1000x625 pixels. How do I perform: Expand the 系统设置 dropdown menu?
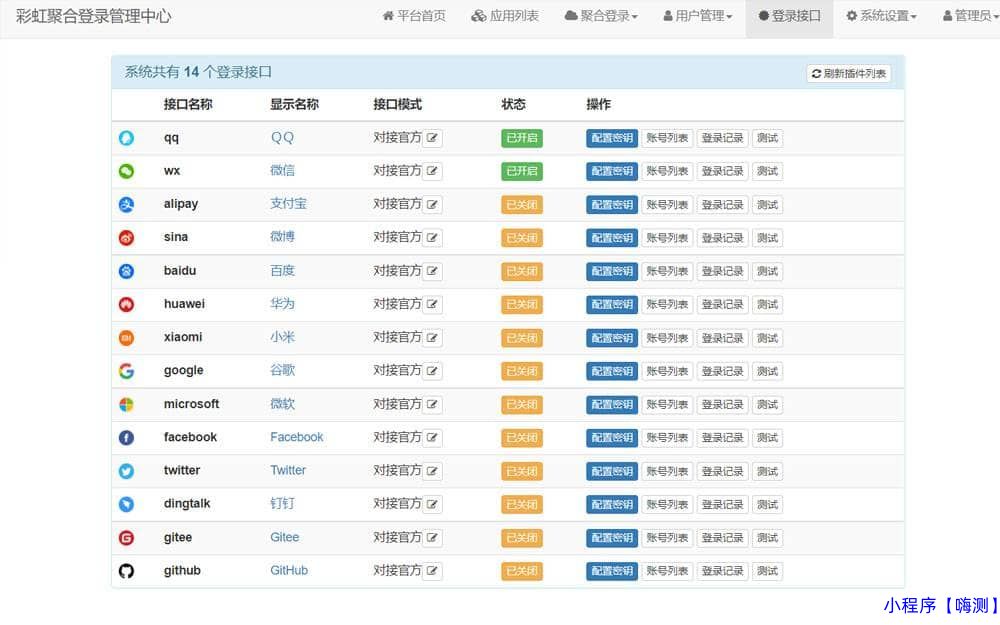881,16
